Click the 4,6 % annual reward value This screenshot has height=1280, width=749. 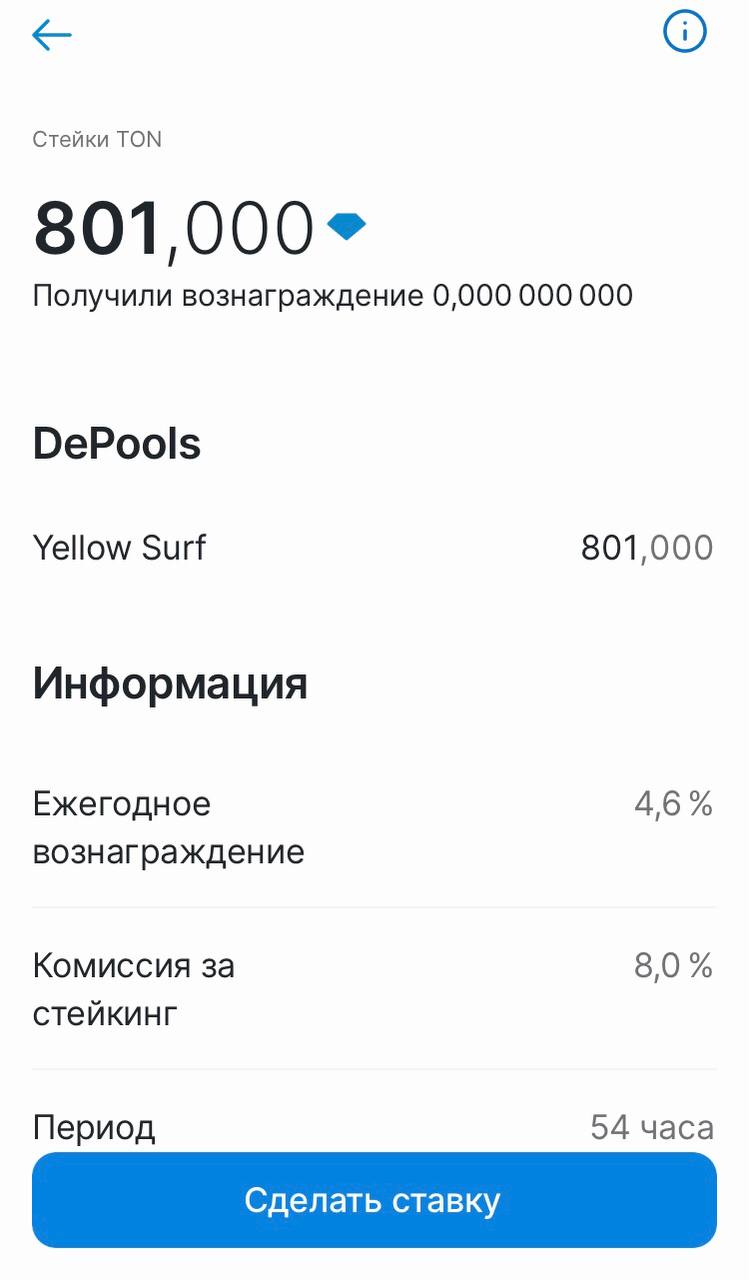point(673,804)
